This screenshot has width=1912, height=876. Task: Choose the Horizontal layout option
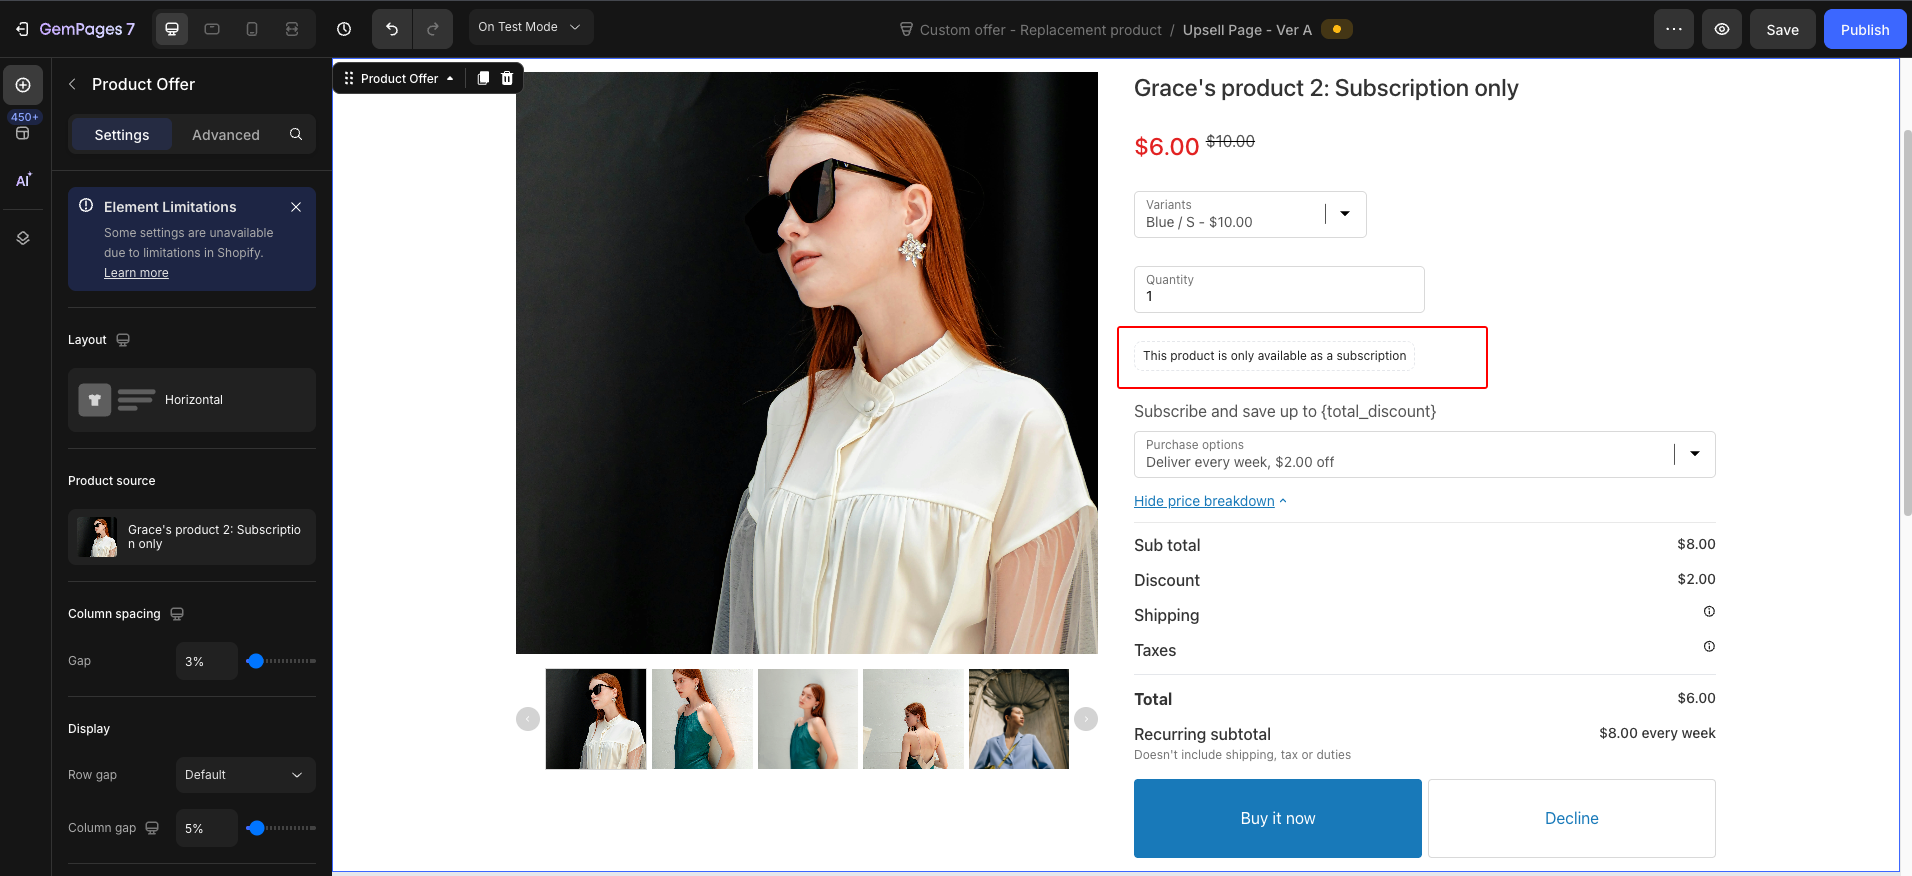click(192, 400)
